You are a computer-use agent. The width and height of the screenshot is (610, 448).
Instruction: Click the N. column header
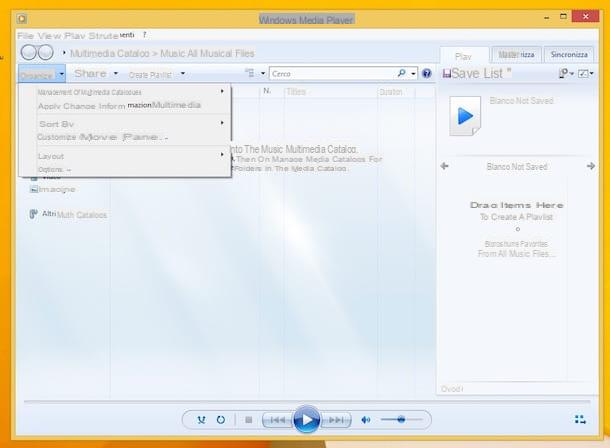(267, 91)
